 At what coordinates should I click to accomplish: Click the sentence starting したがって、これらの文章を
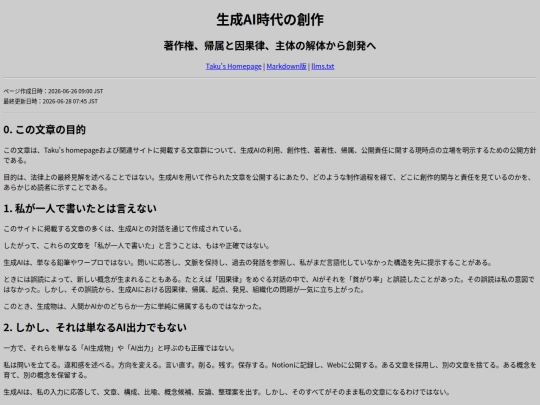pyautogui.click(x=137, y=246)
